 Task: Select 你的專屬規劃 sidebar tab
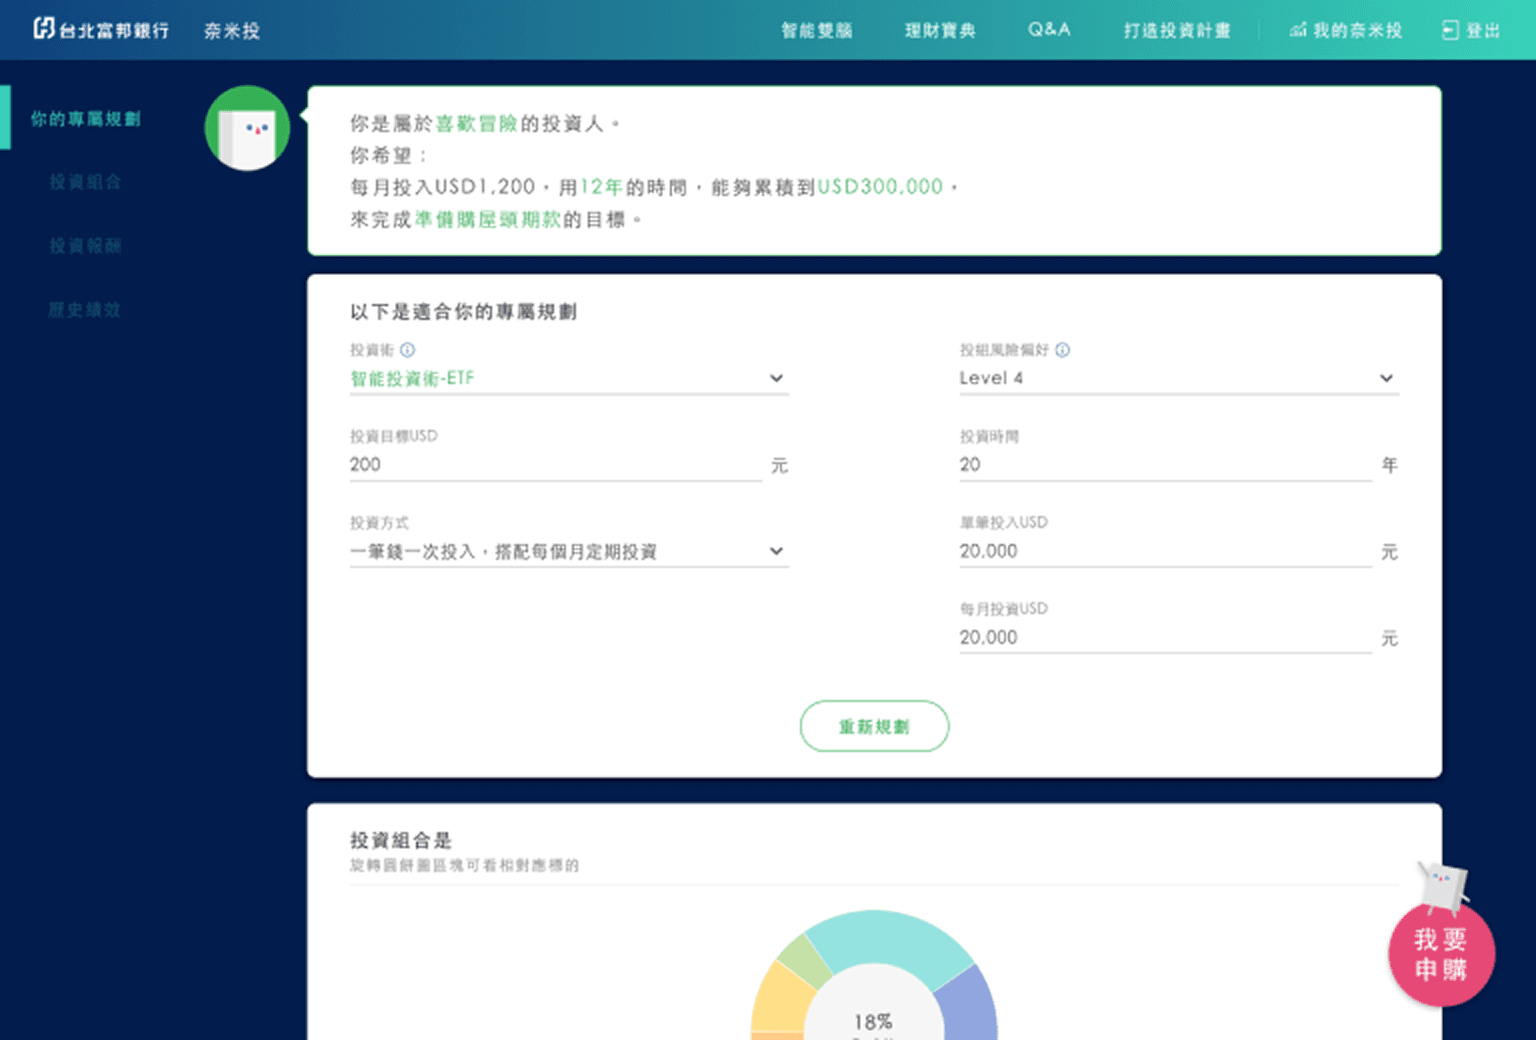(85, 119)
